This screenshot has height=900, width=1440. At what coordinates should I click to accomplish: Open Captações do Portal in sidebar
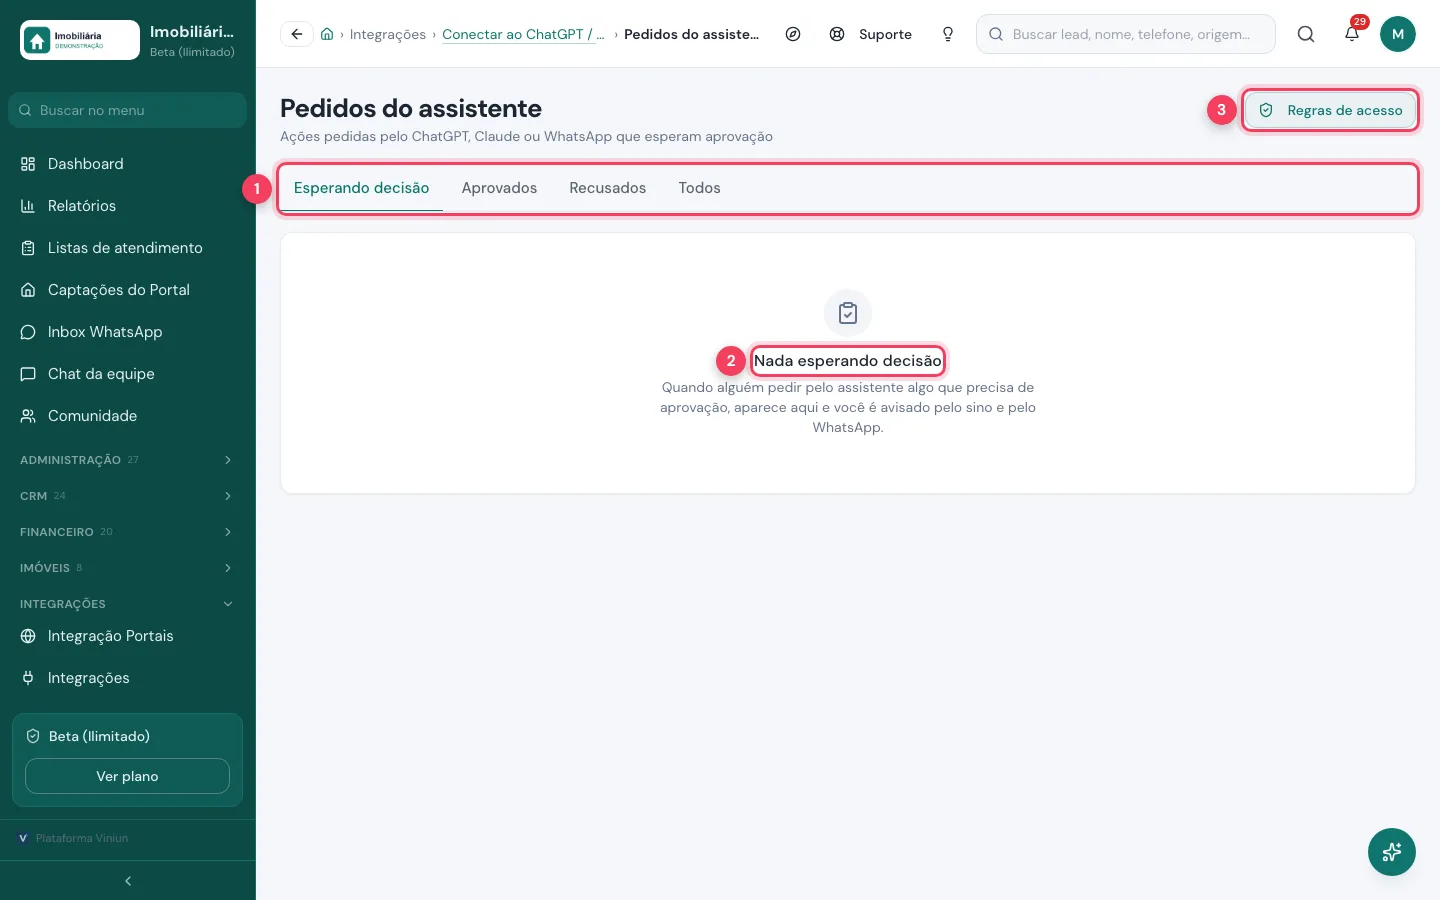[127, 290]
